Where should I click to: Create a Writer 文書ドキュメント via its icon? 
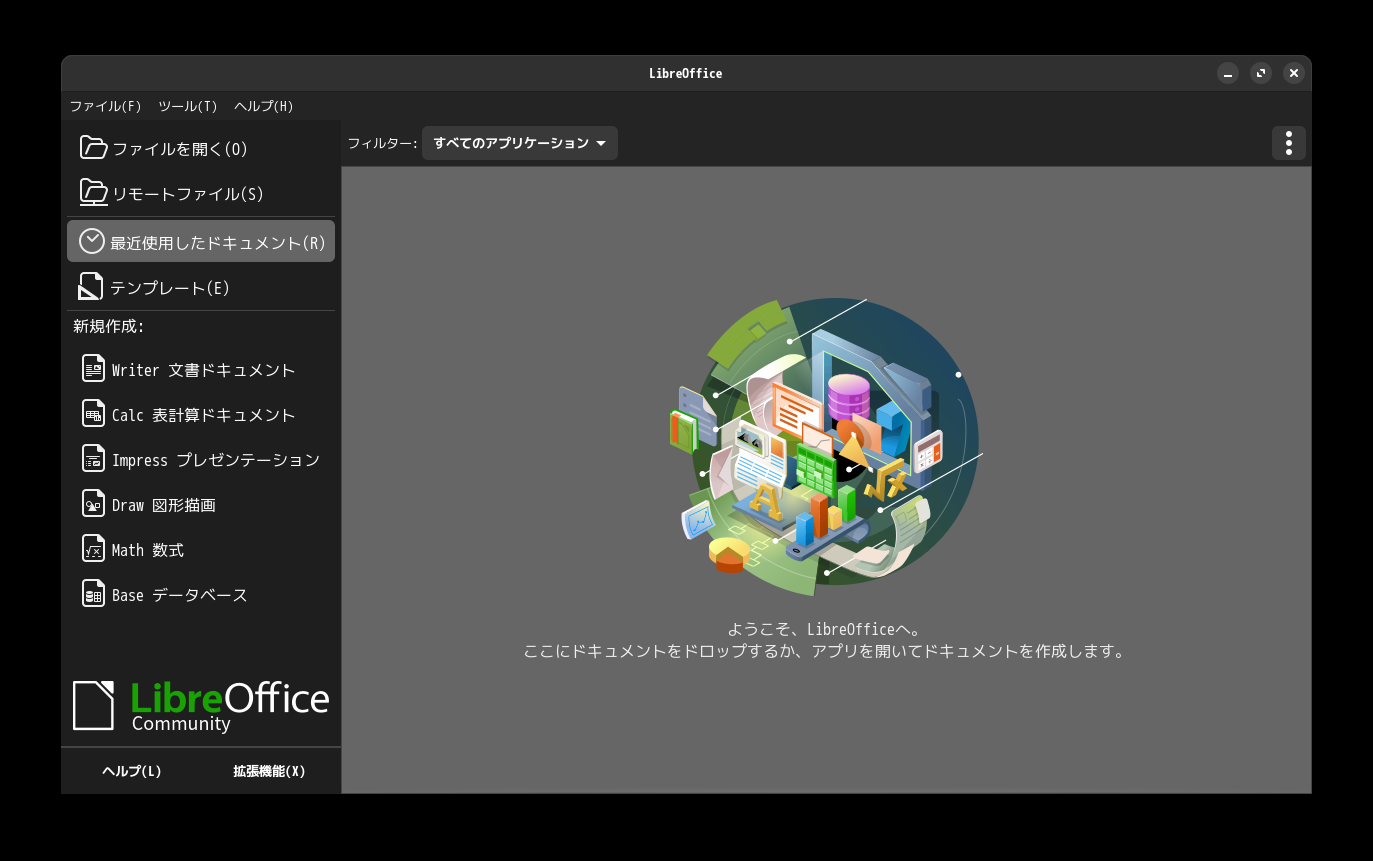[x=93, y=369]
